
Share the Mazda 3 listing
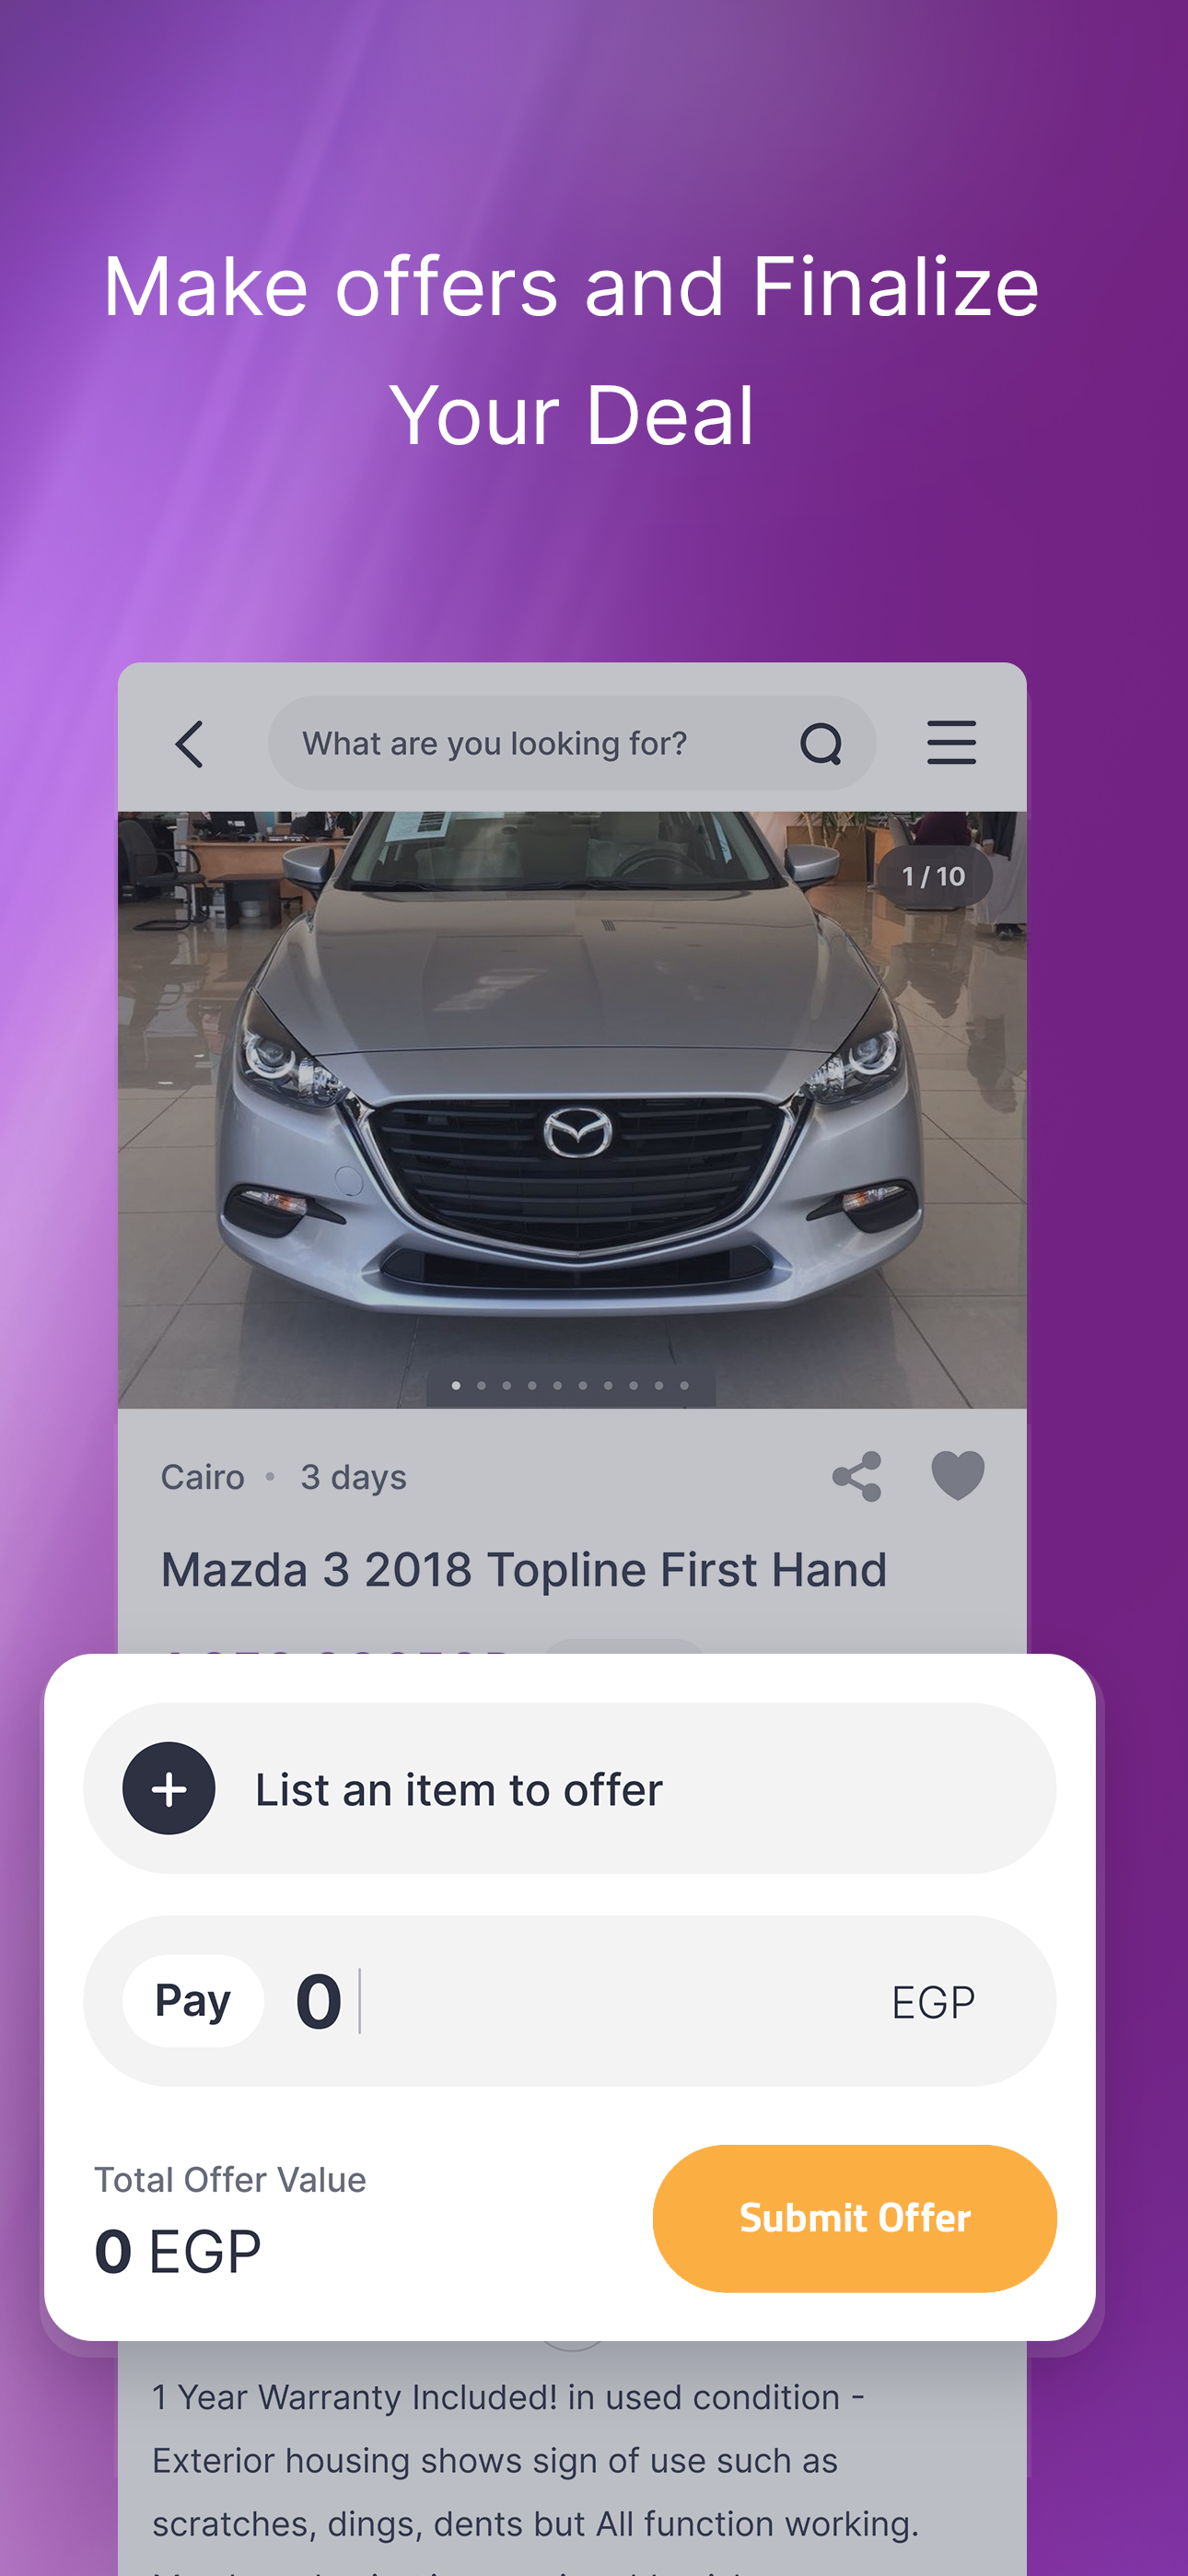point(857,1477)
